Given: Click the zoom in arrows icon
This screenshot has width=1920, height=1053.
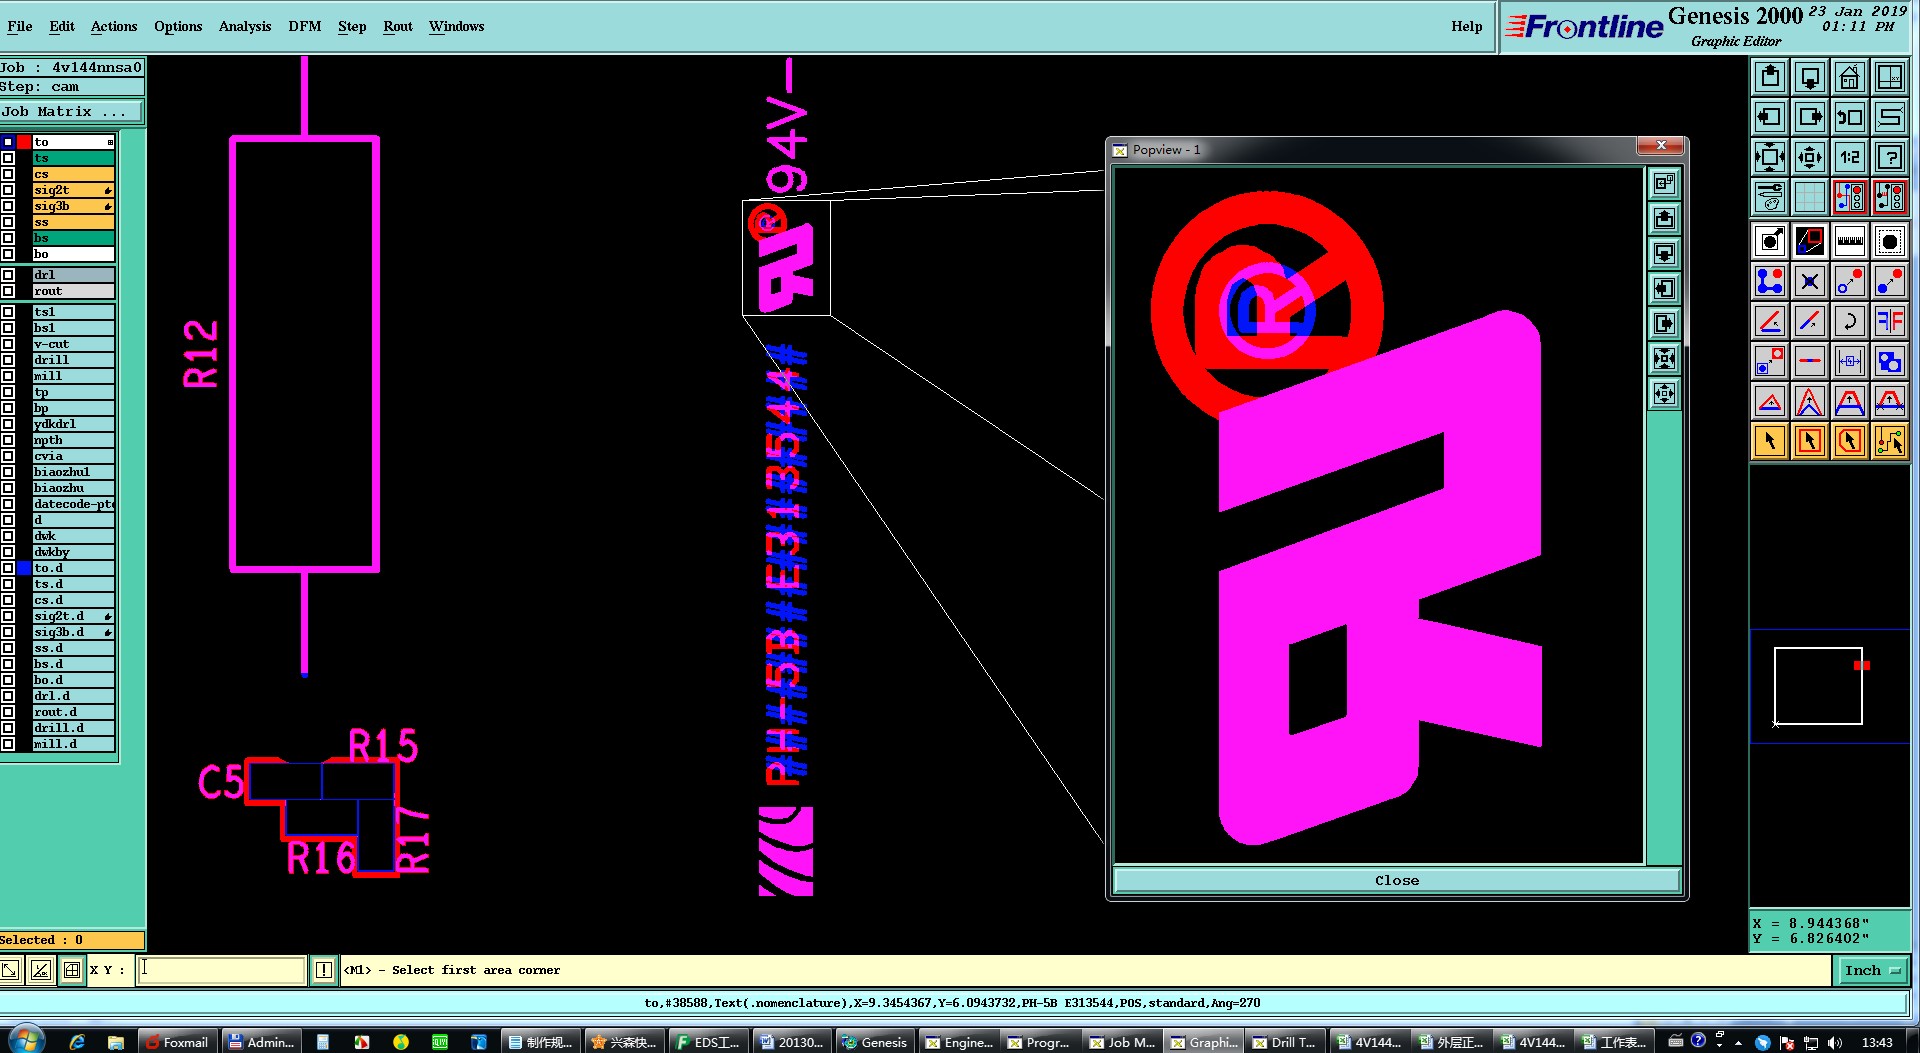Looking at the screenshot, I should pos(1770,157).
